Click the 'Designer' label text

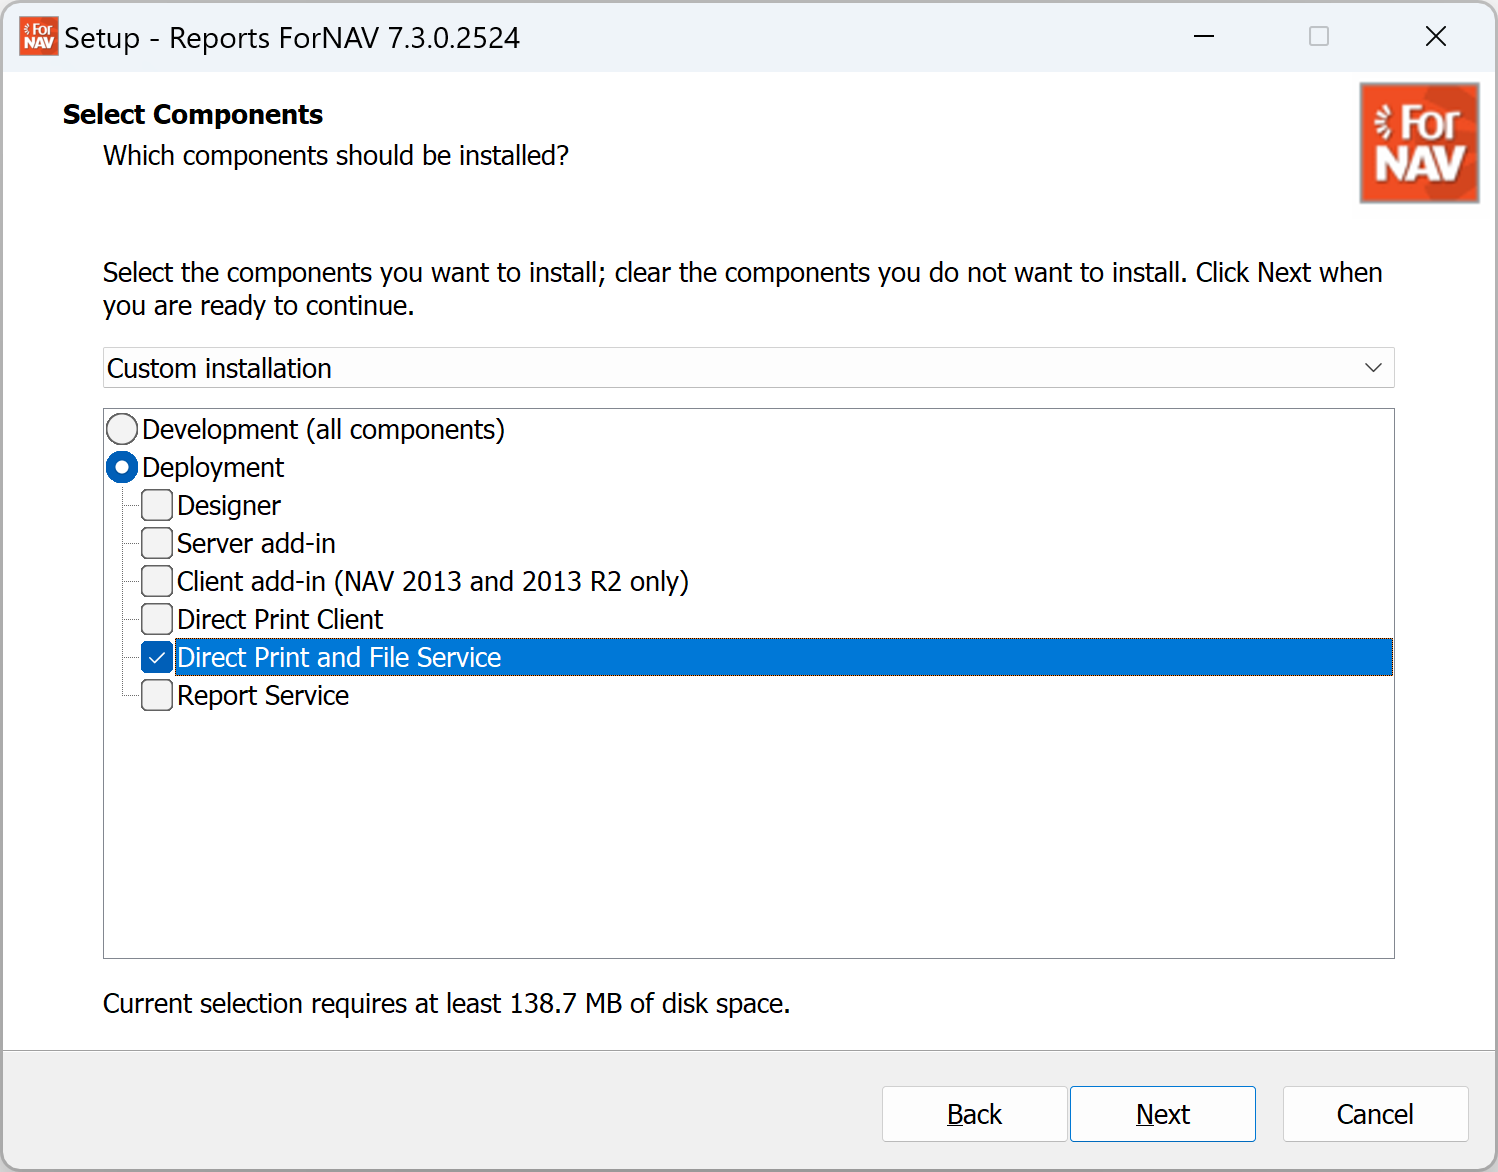click(229, 506)
